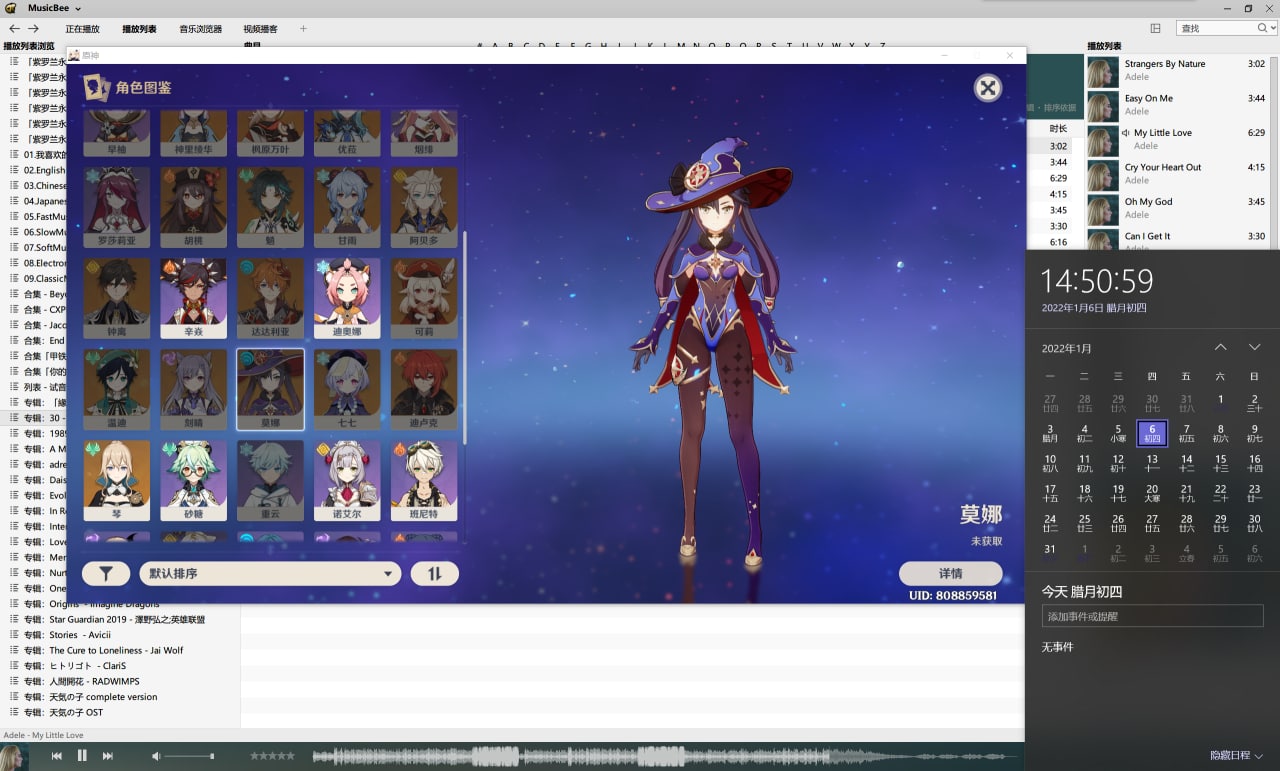Viewport: 1280px width, 771px height.
Task: Toggle the panel layout icon beside the search box
Action: click(1155, 29)
